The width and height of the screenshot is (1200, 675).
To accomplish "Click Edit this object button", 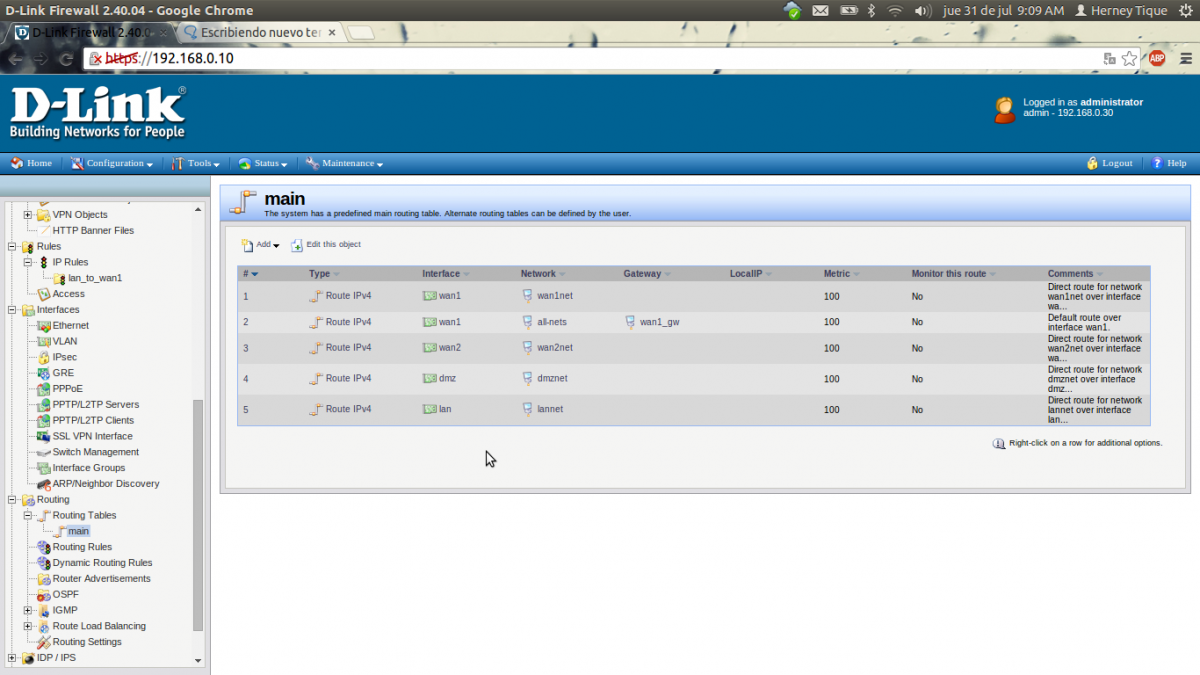I will 326,245.
